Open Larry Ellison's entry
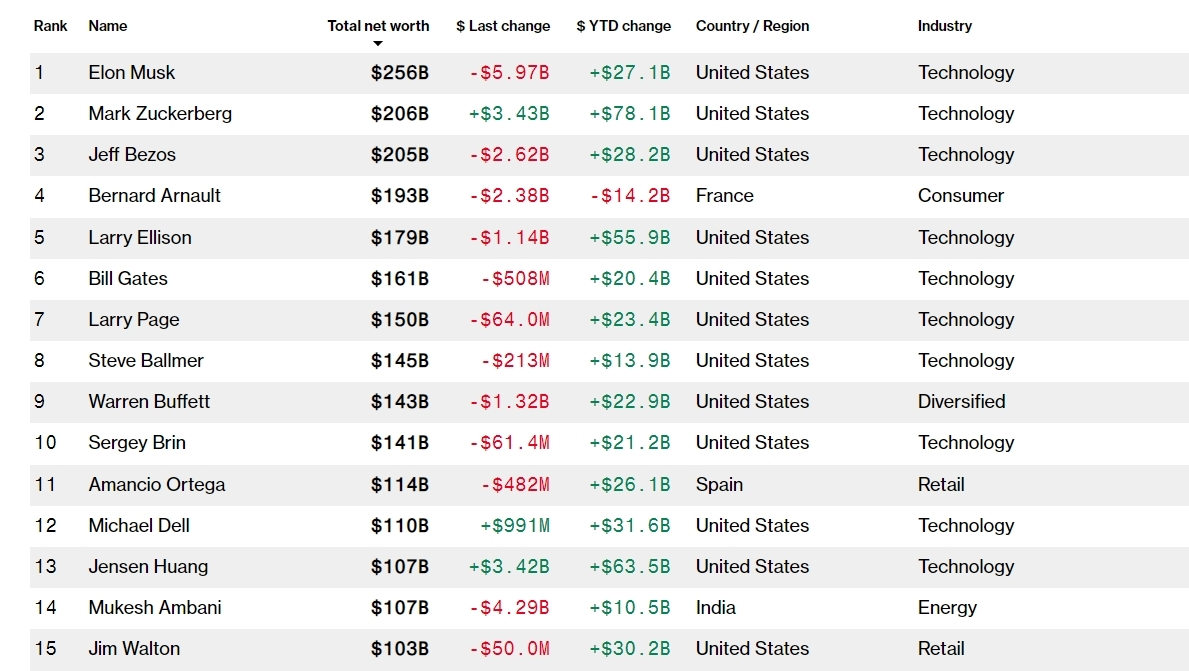 click(140, 238)
